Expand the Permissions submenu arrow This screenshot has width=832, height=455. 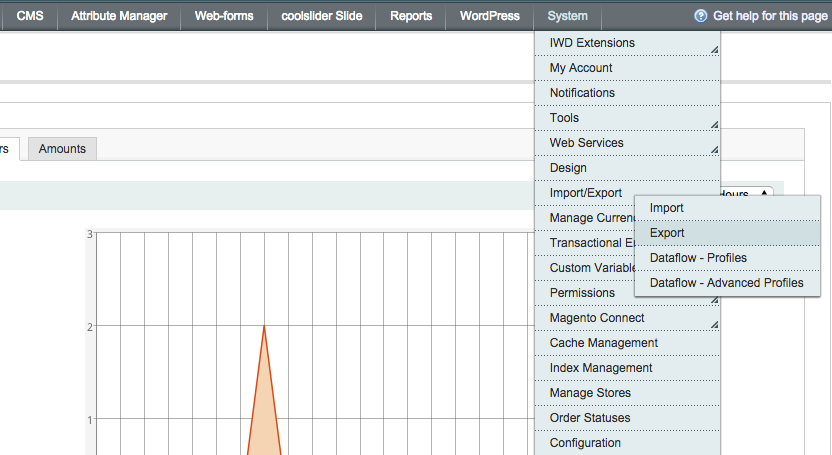pyautogui.click(x=715, y=300)
